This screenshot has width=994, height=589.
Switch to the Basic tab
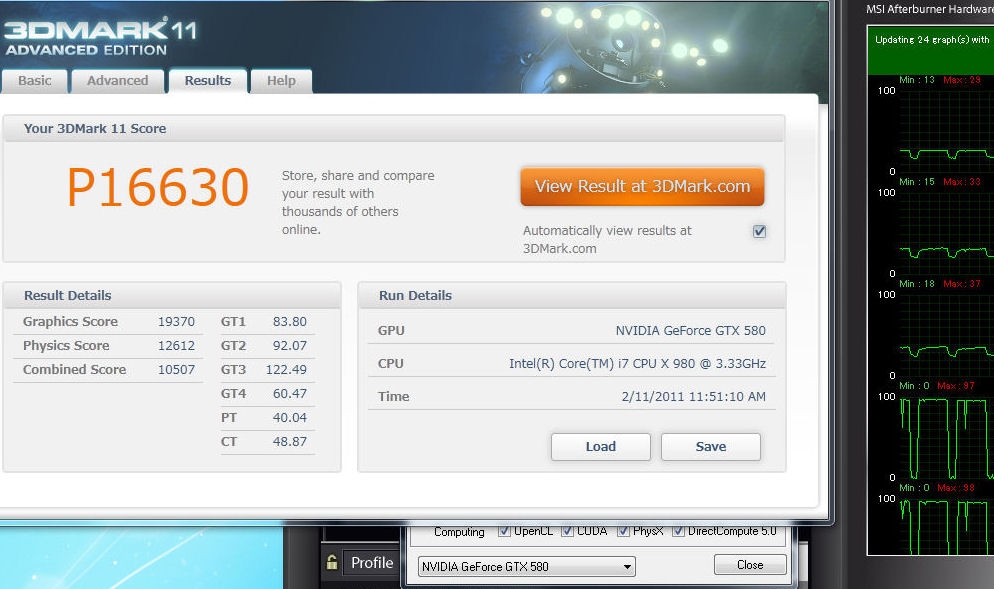34,81
